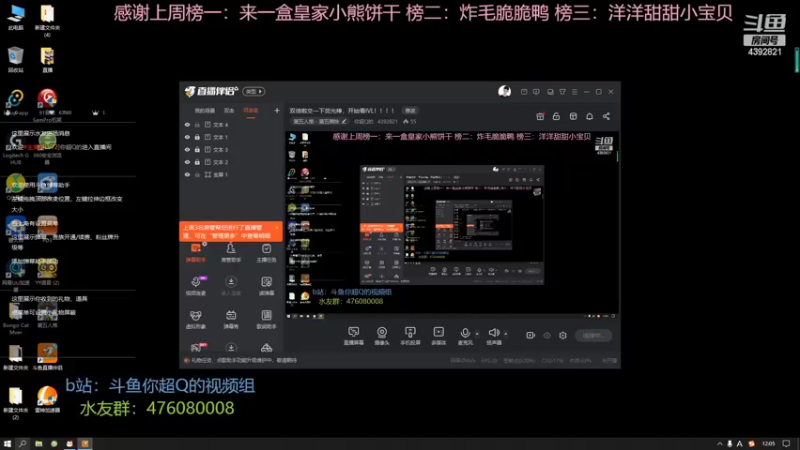Click the start streaming button at bottom right
The height and width of the screenshot is (450, 800).
click(x=593, y=335)
